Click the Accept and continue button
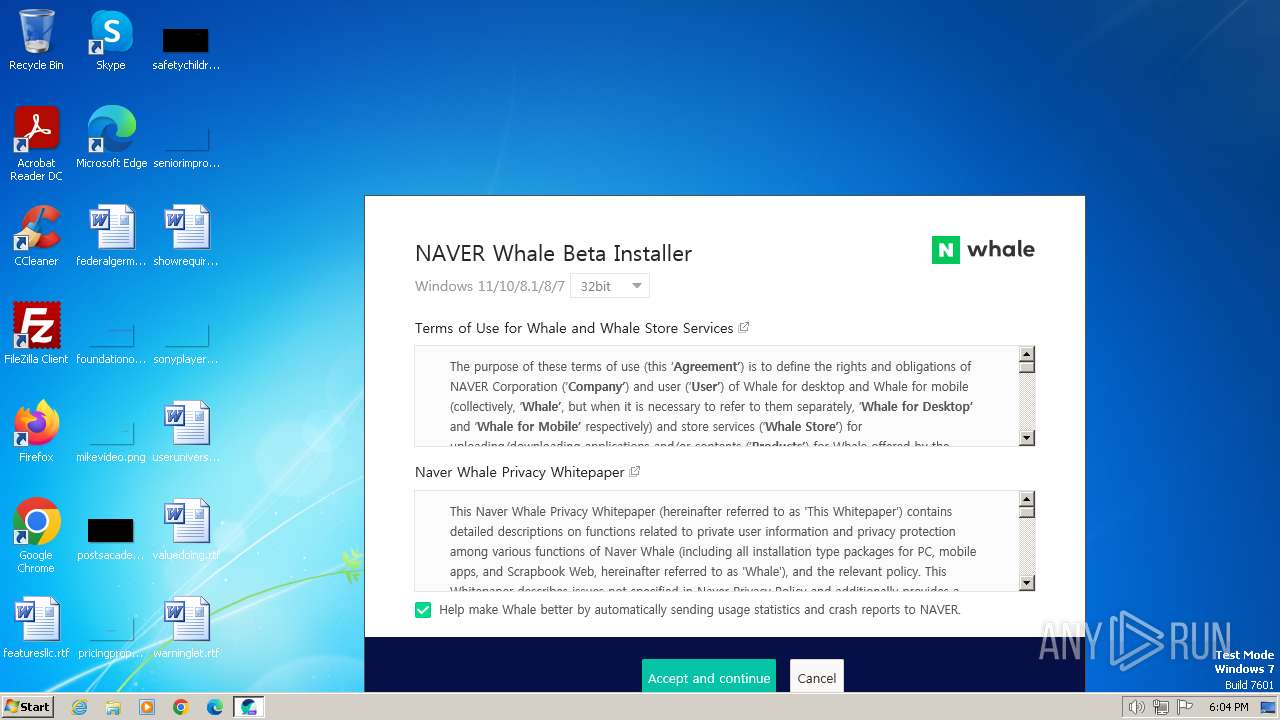The image size is (1280, 720). coord(709,677)
